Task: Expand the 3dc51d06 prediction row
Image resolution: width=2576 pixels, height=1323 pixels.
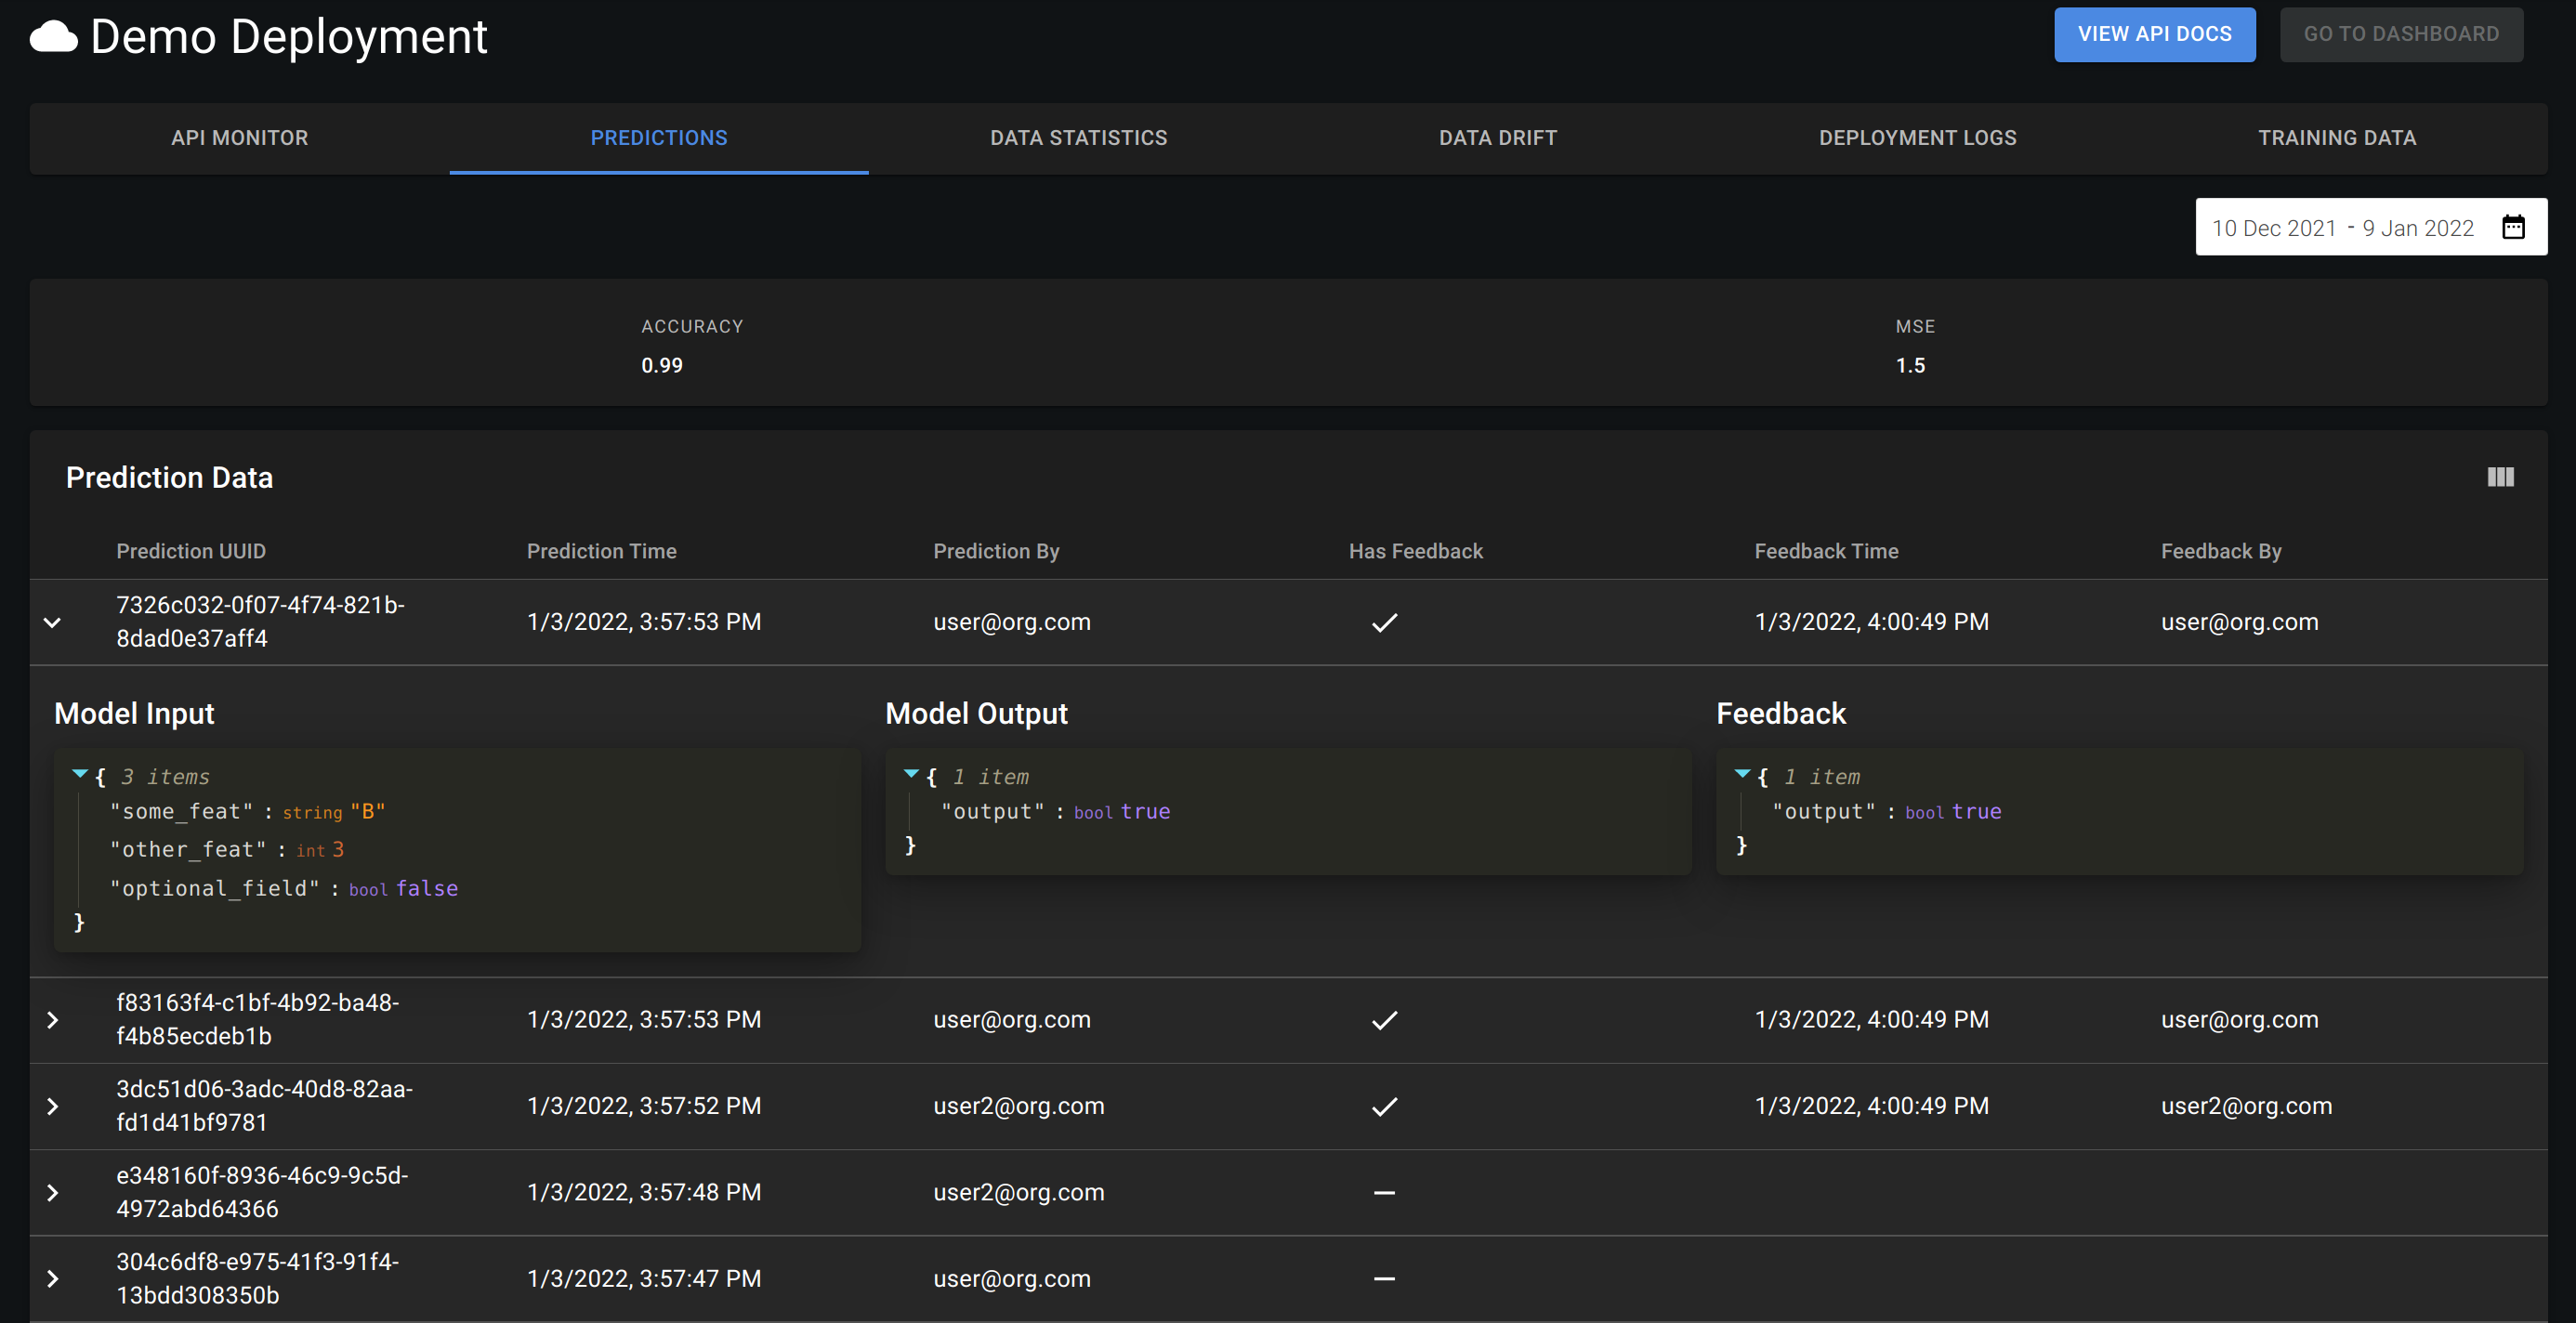Action: 53,1106
